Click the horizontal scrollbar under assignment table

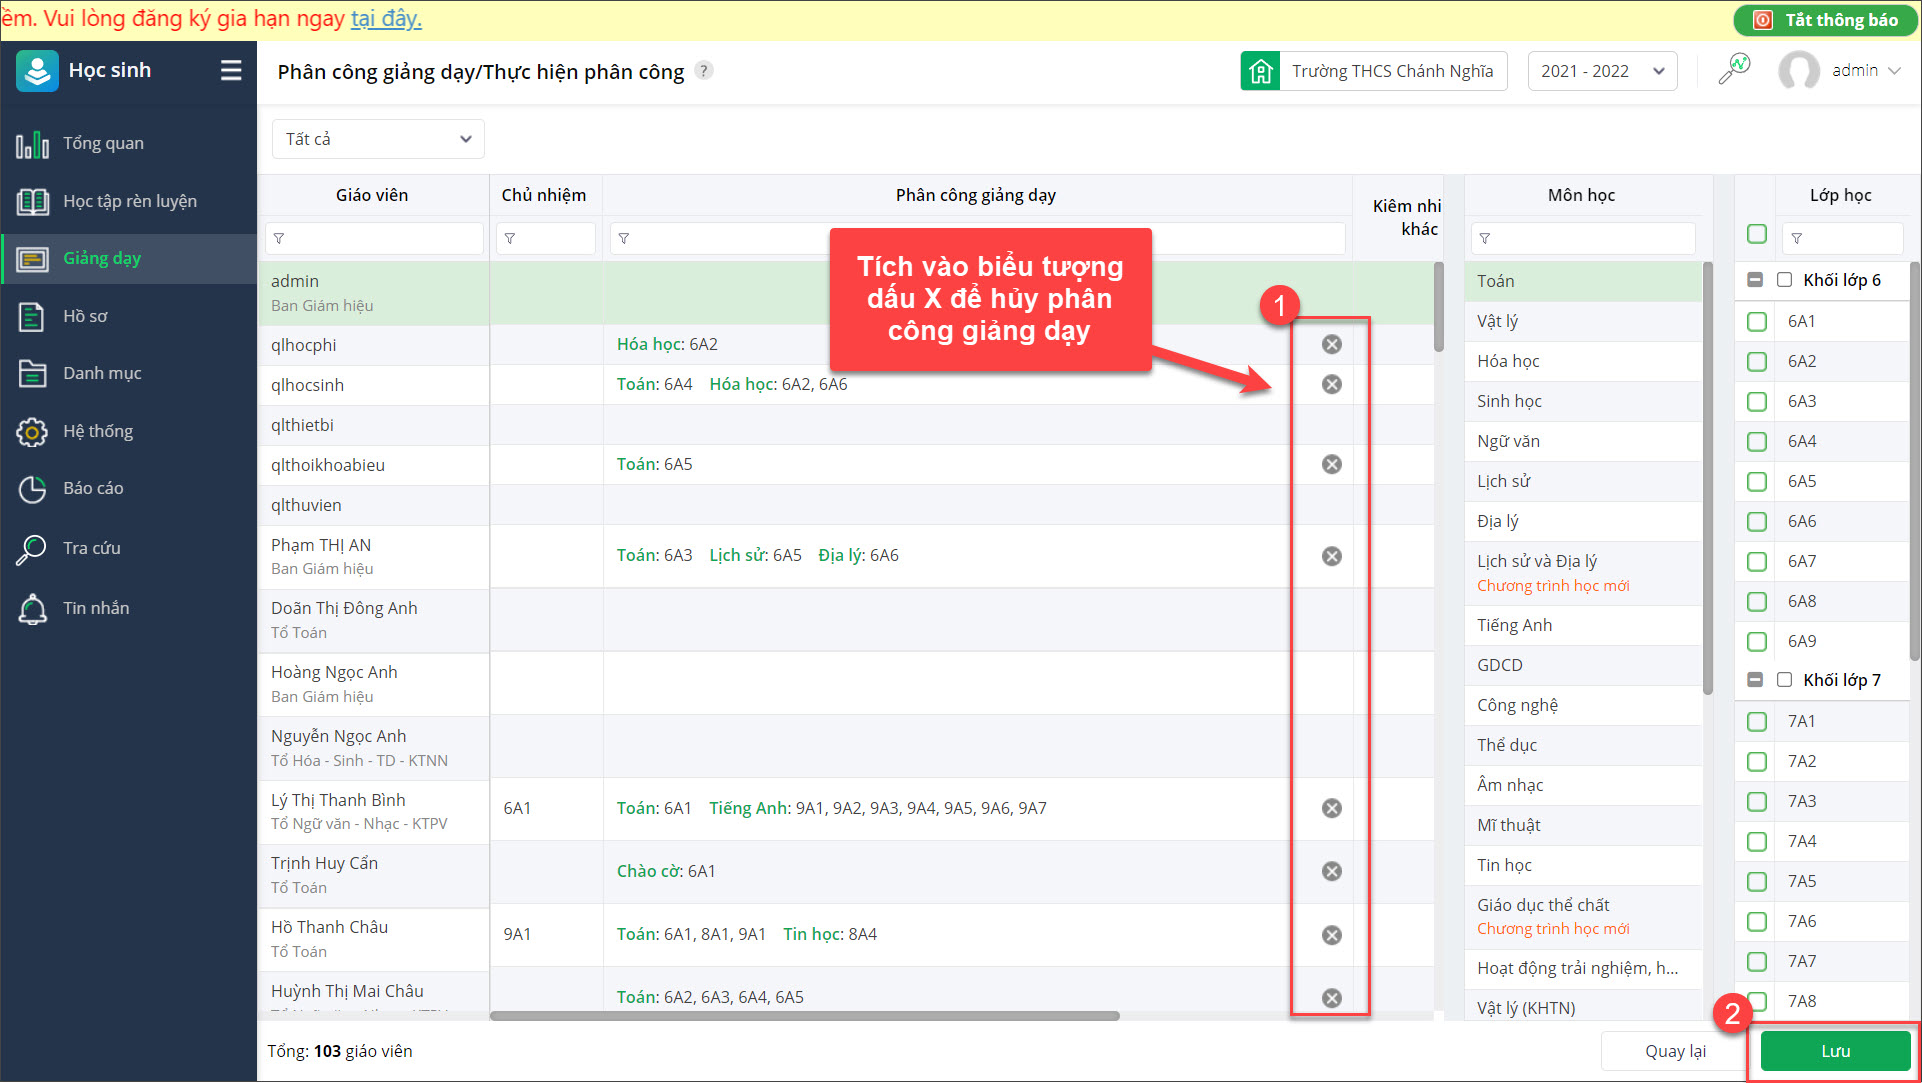(x=804, y=1016)
